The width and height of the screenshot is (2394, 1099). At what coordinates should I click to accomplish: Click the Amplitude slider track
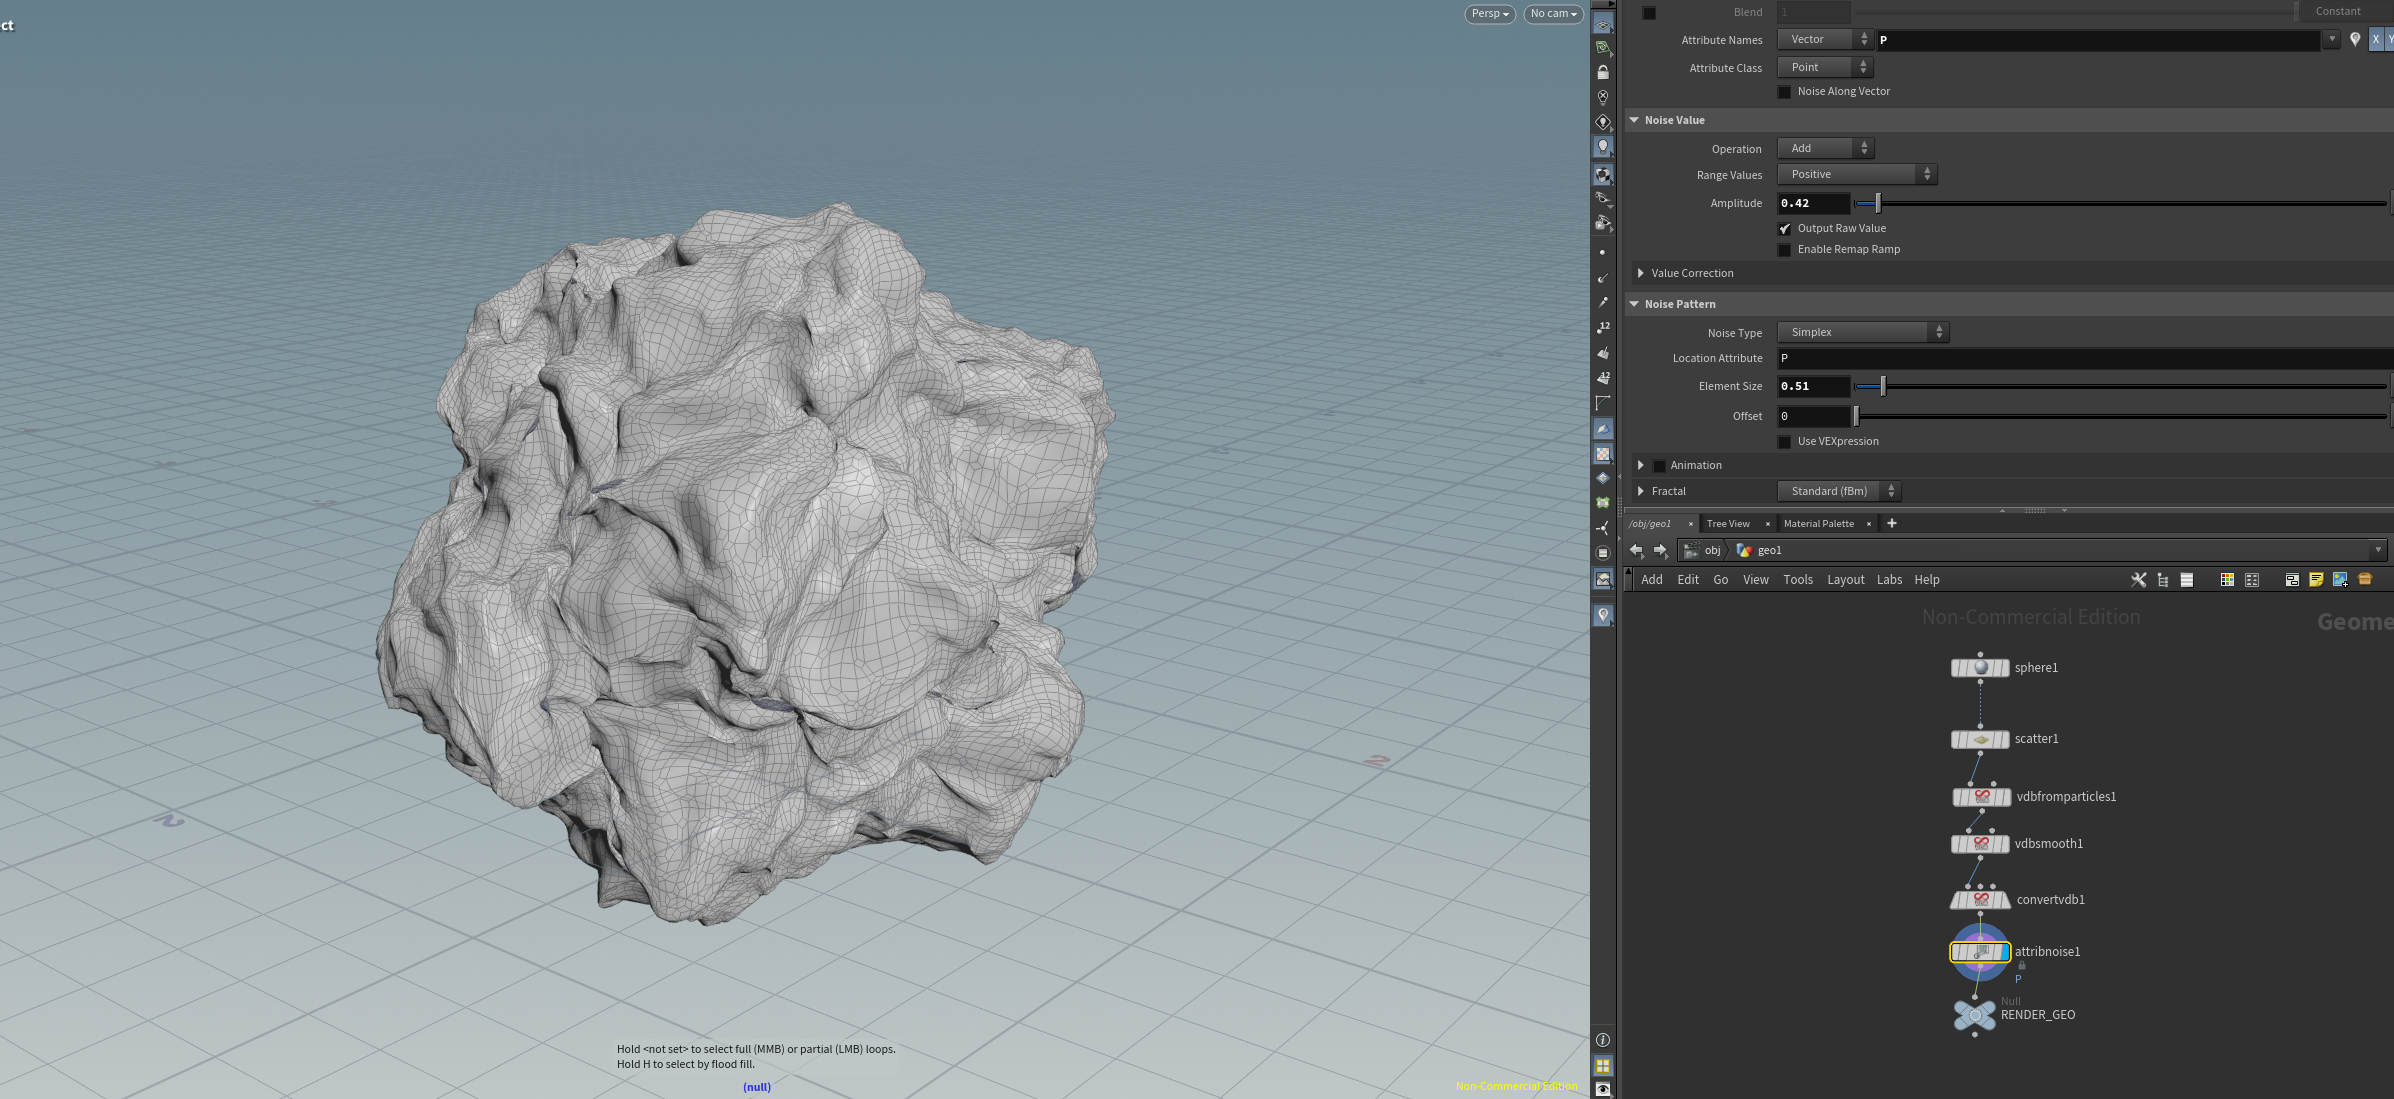click(2121, 204)
